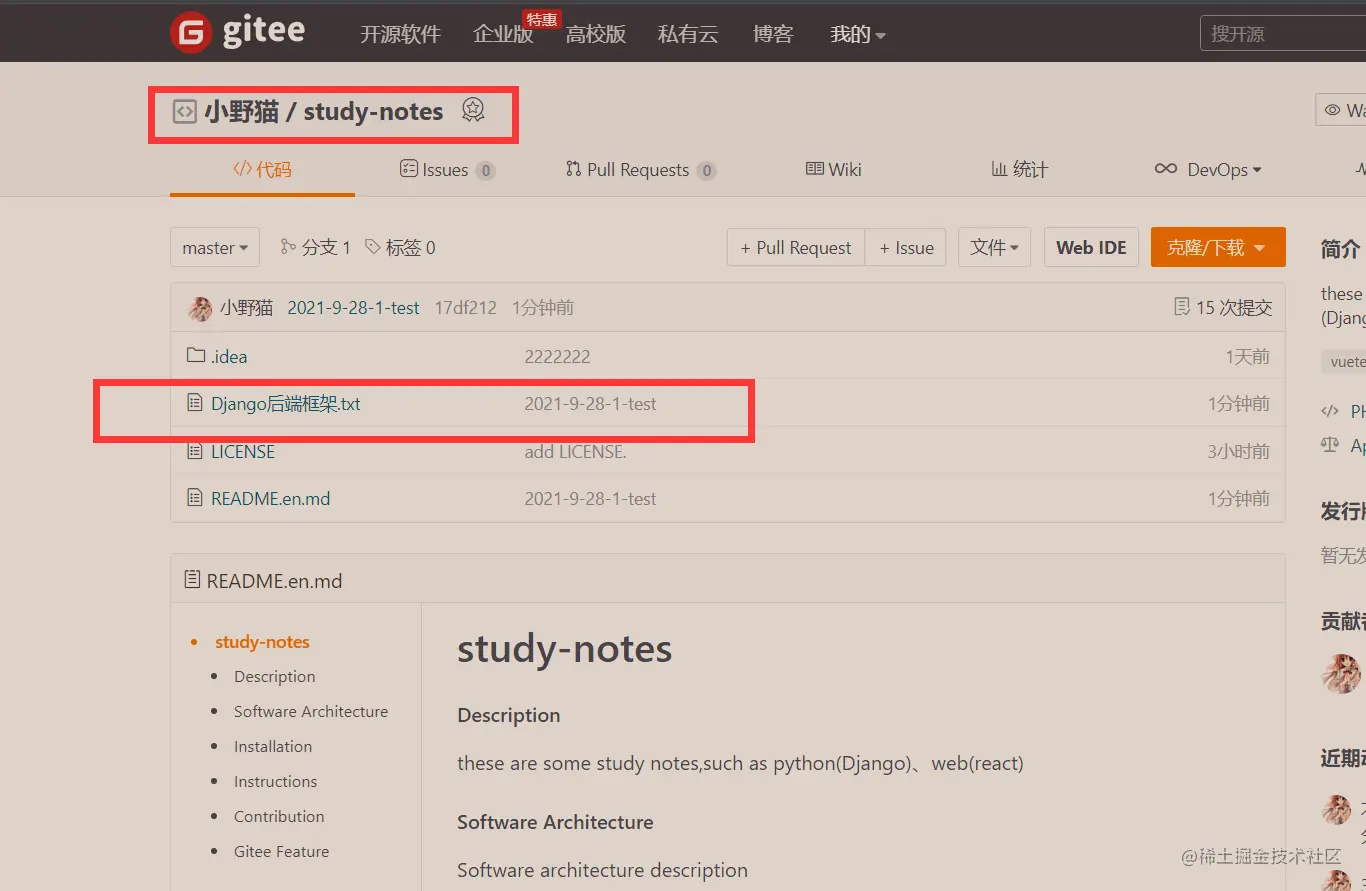Open the study-notes repository title link
The width and height of the screenshot is (1366, 891).
(373, 111)
